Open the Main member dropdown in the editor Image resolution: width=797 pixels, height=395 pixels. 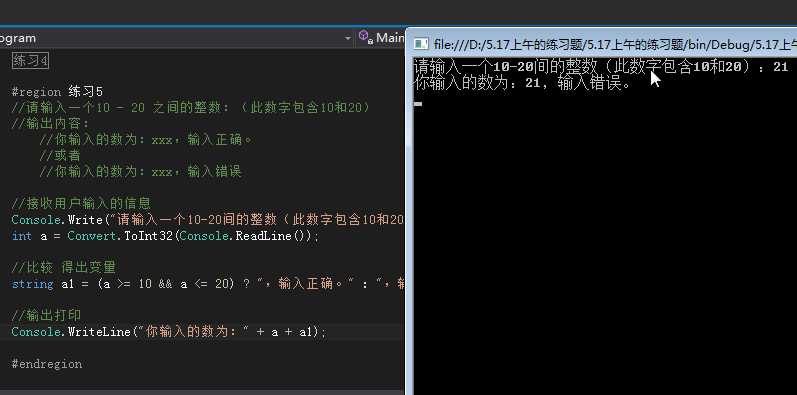pos(381,38)
